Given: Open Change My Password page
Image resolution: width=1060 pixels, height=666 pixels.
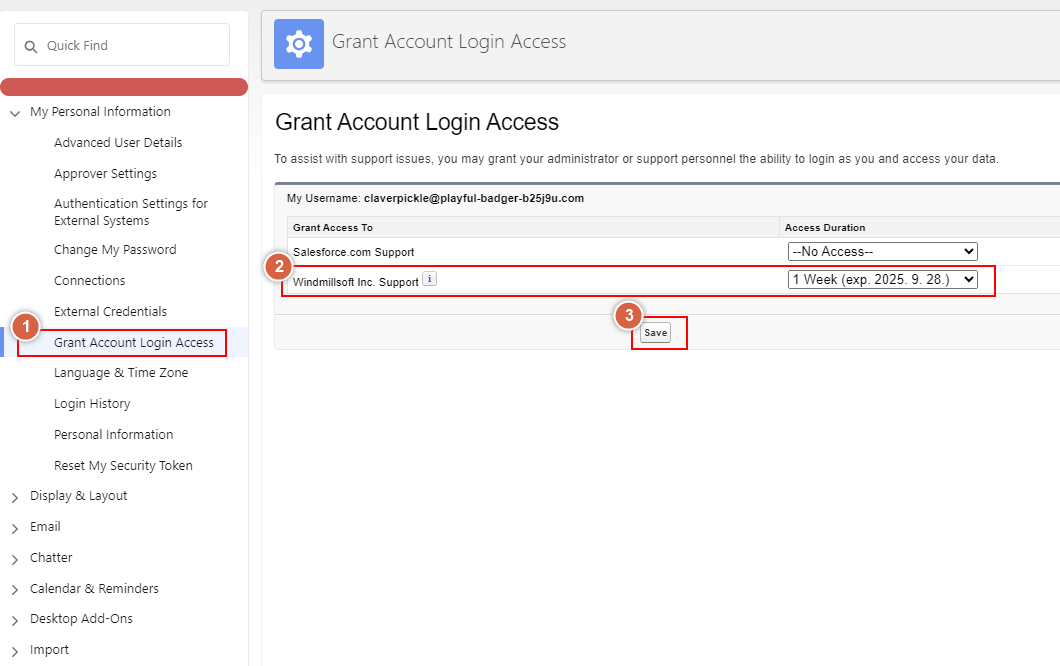Looking at the screenshot, I should point(115,250).
